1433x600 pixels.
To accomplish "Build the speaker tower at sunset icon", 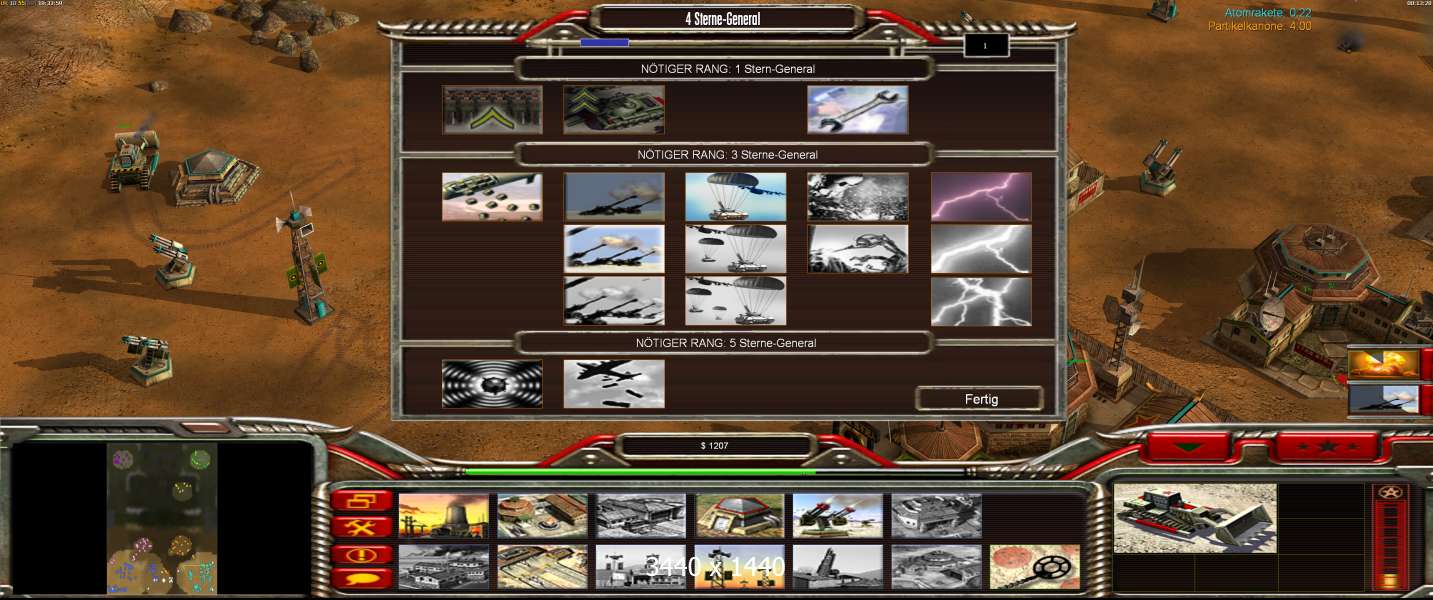I will coord(739,567).
